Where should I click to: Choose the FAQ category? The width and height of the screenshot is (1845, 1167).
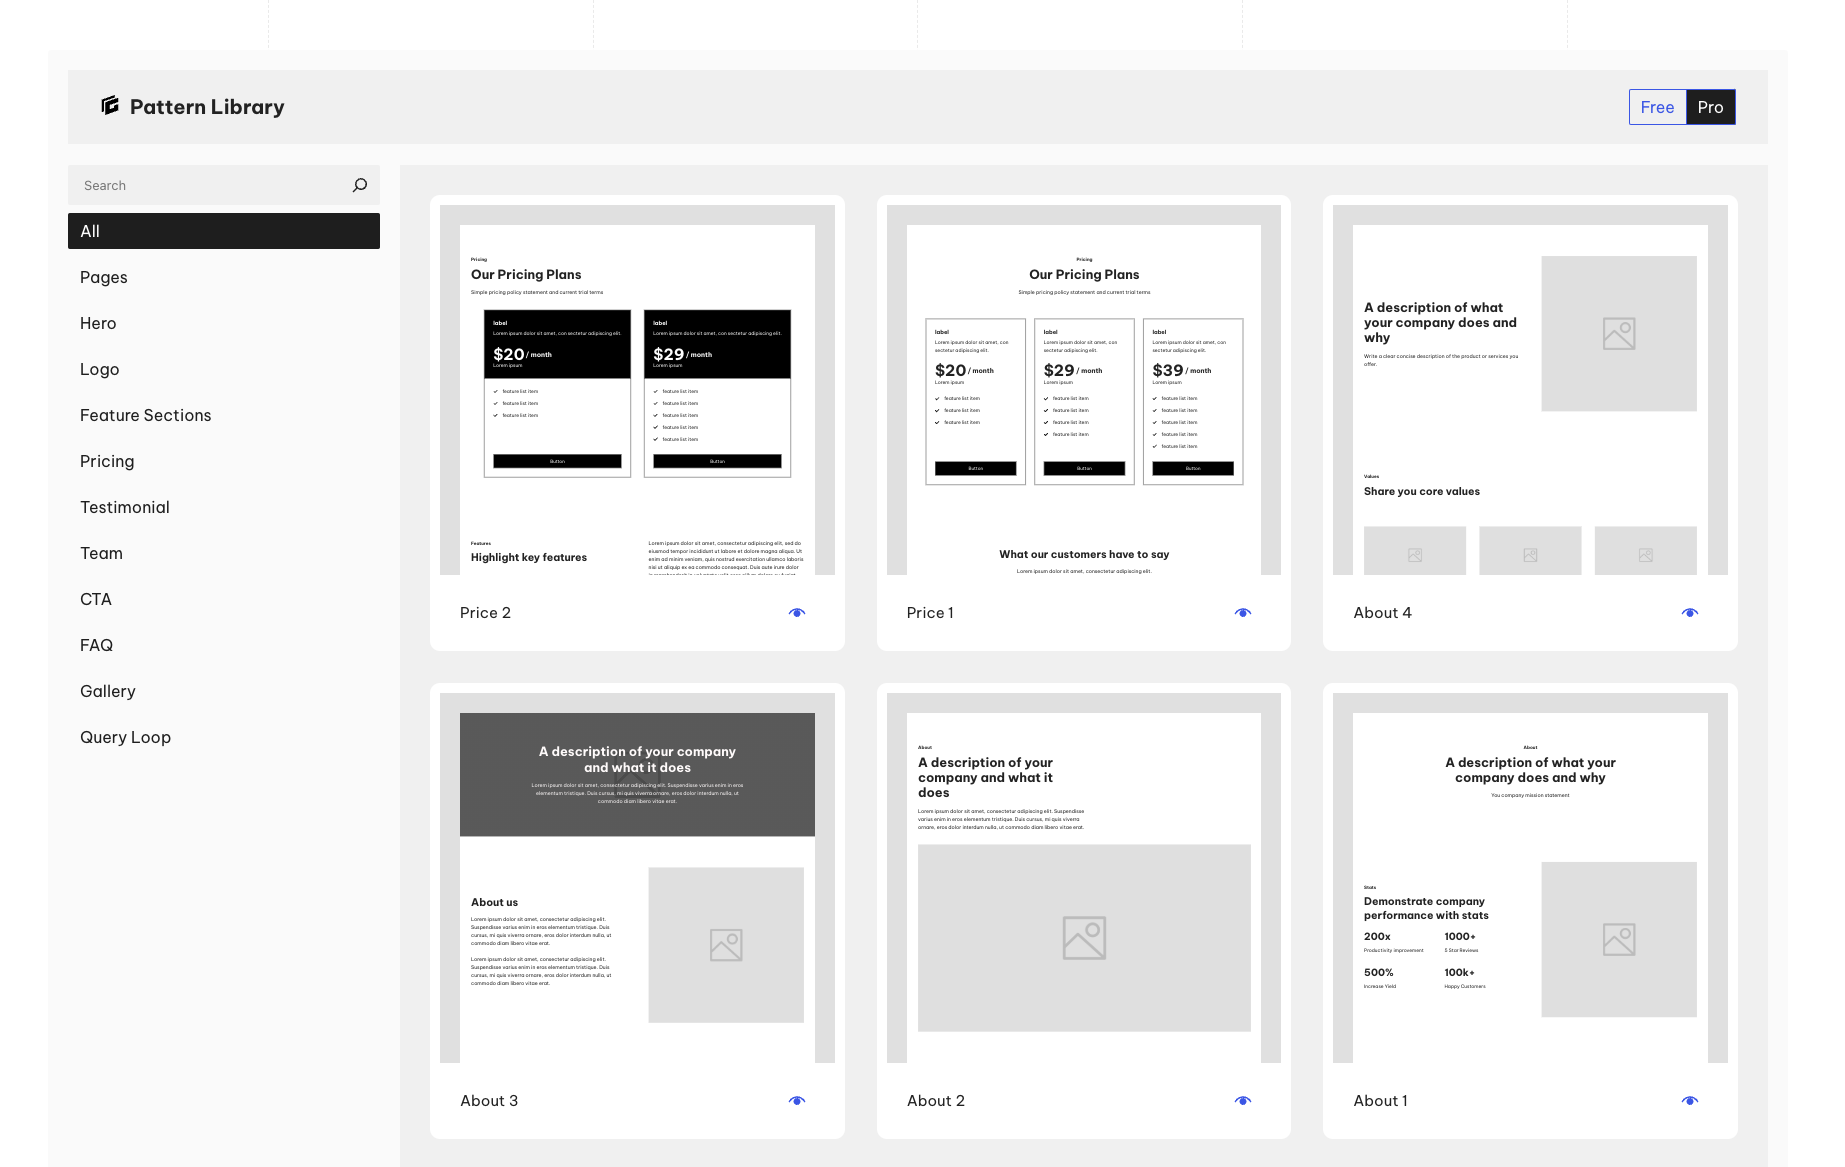pyautogui.click(x=97, y=645)
